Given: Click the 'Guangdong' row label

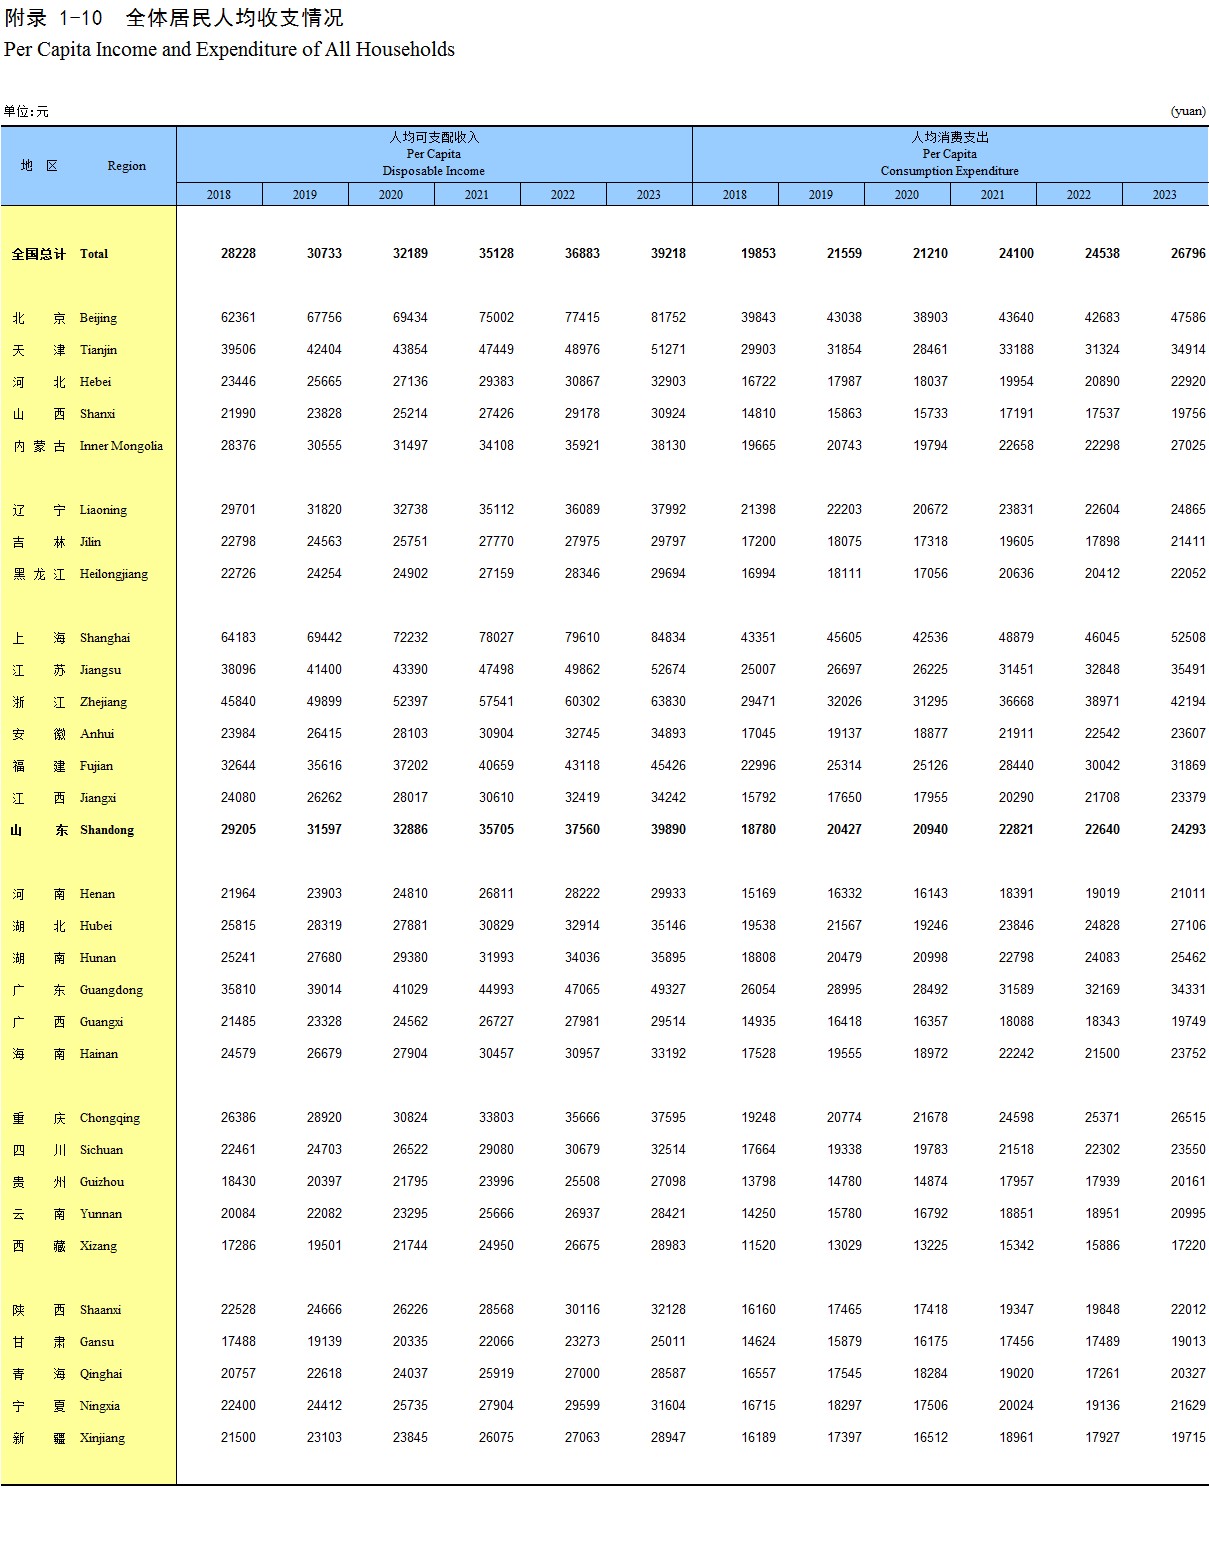Looking at the screenshot, I should (111, 990).
